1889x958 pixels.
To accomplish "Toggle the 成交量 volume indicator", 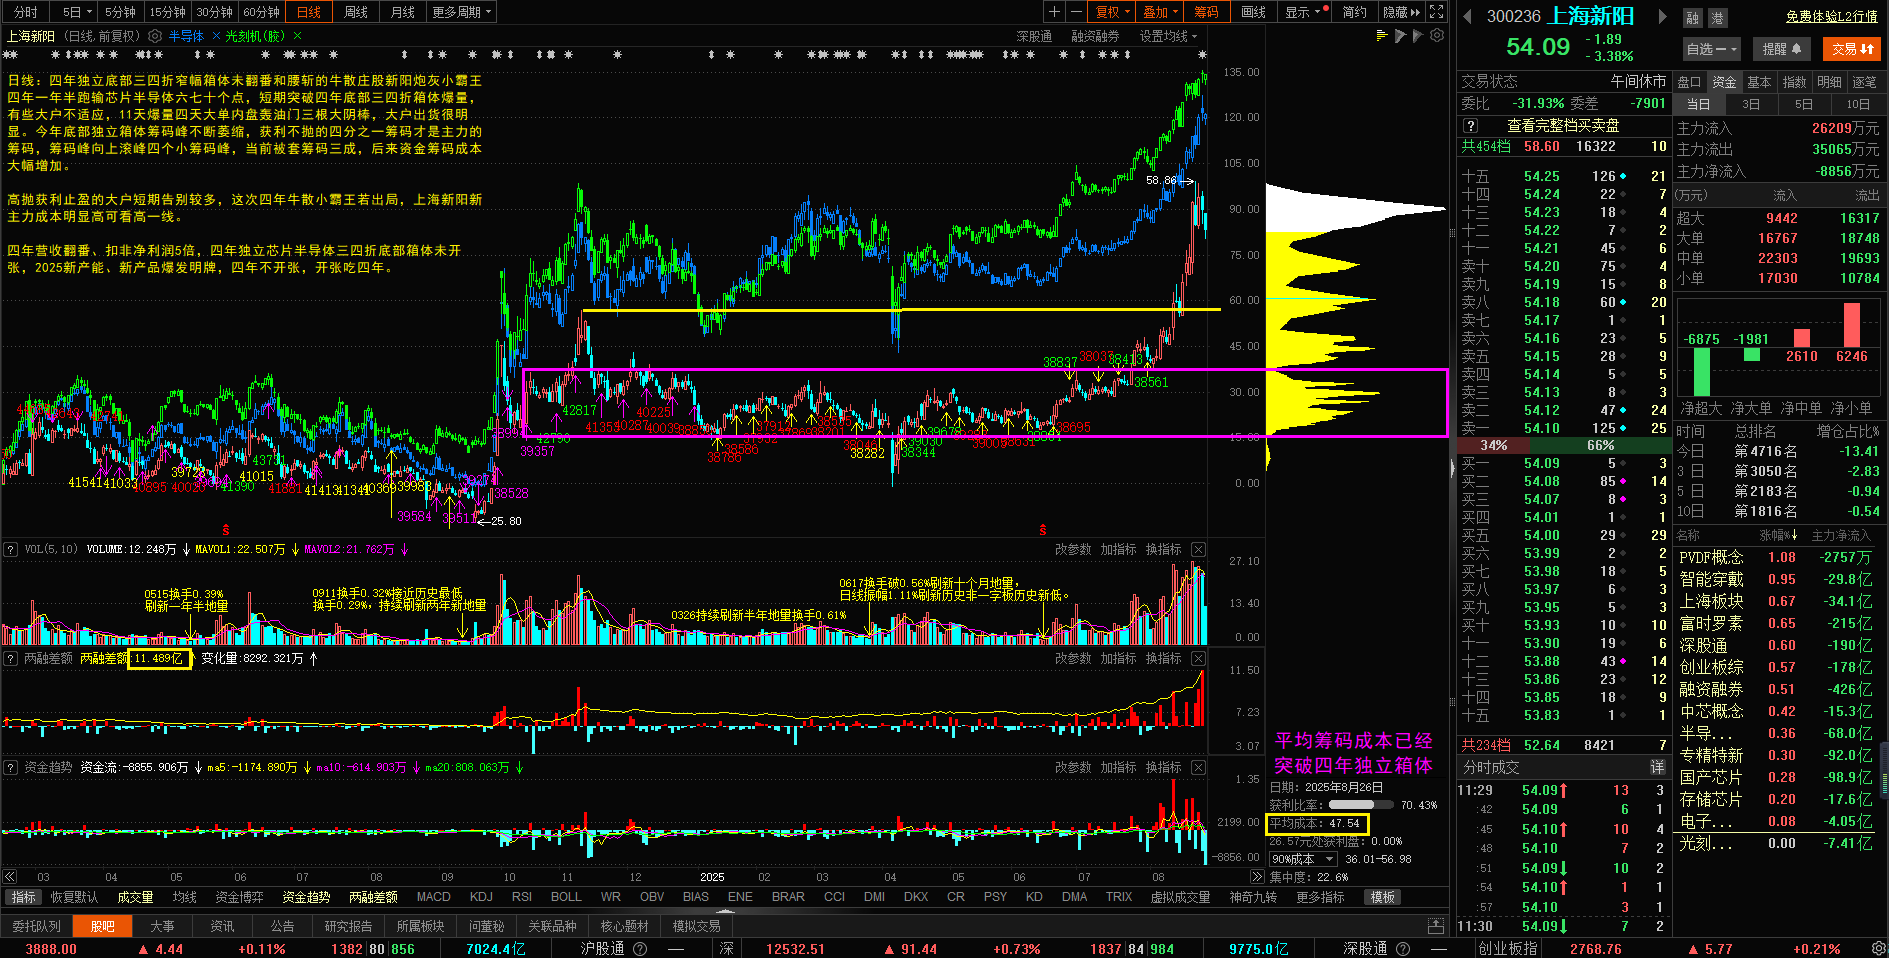I will tap(135, 897).
